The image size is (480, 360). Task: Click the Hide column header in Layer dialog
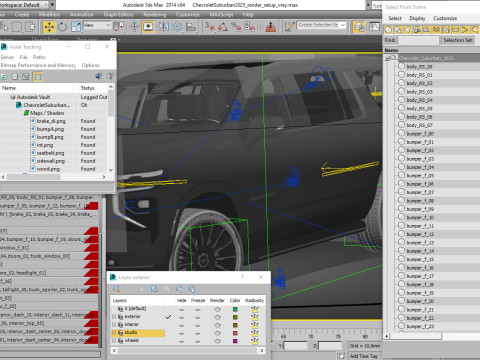point(182,300)
